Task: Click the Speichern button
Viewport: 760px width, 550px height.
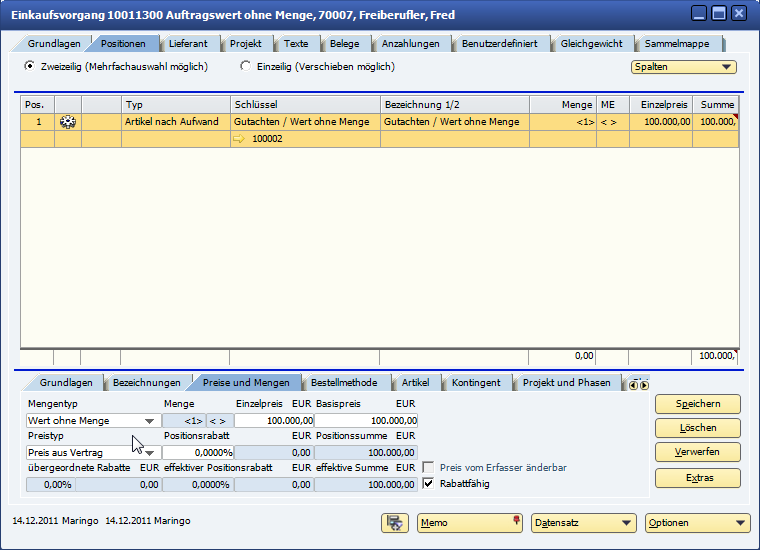Action: coord(698,404)
